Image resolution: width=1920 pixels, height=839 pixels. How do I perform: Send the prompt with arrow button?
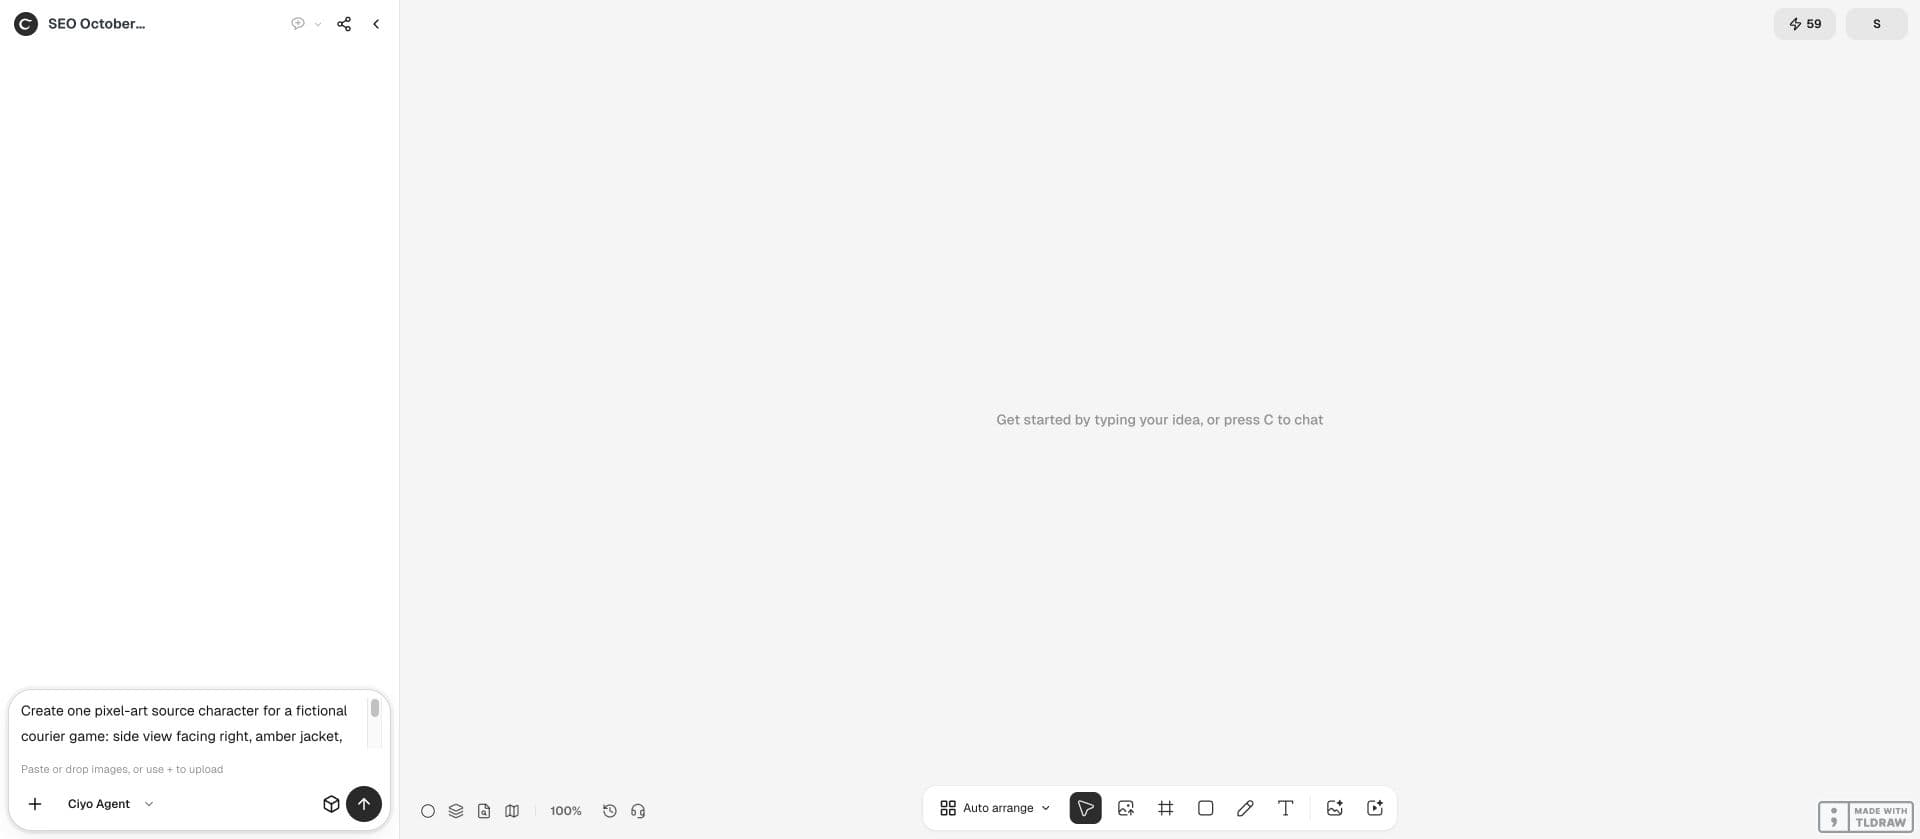click(364, 804)
